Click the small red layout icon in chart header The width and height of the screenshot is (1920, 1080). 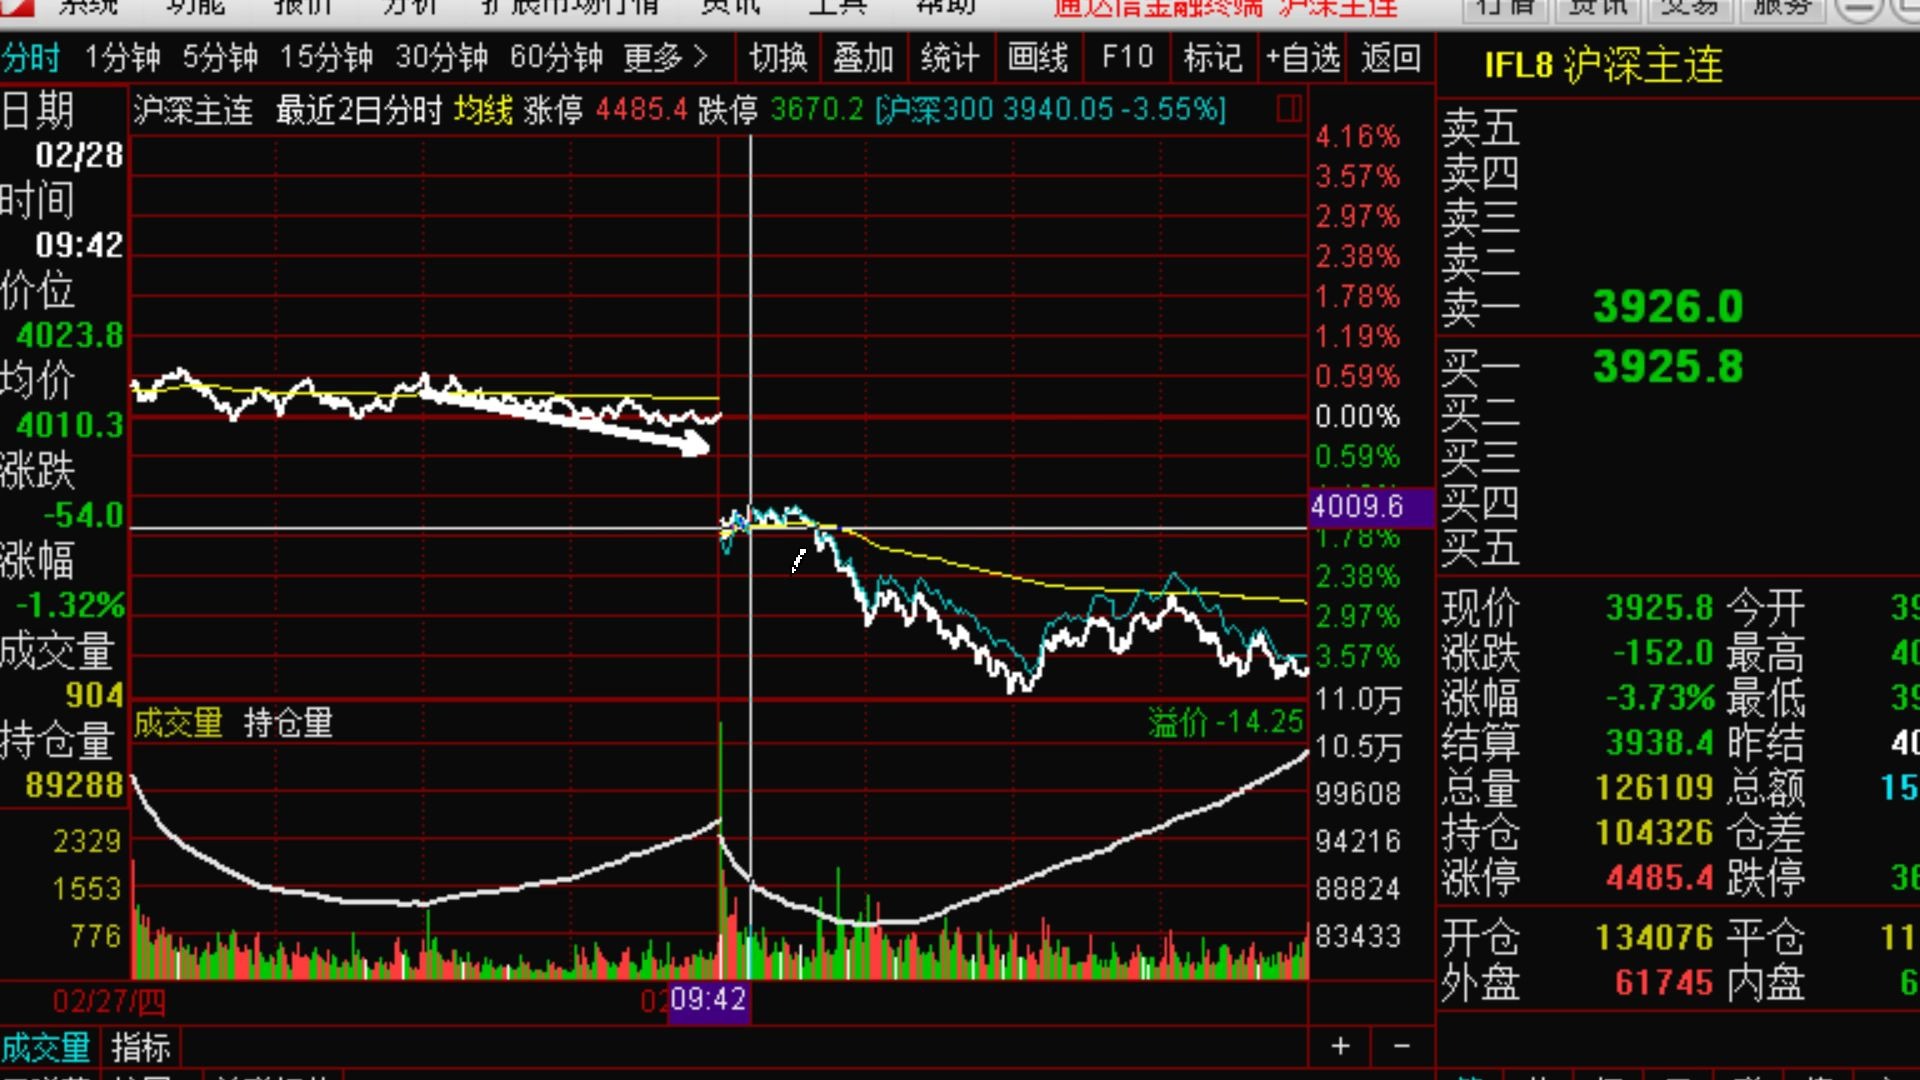1290,109
